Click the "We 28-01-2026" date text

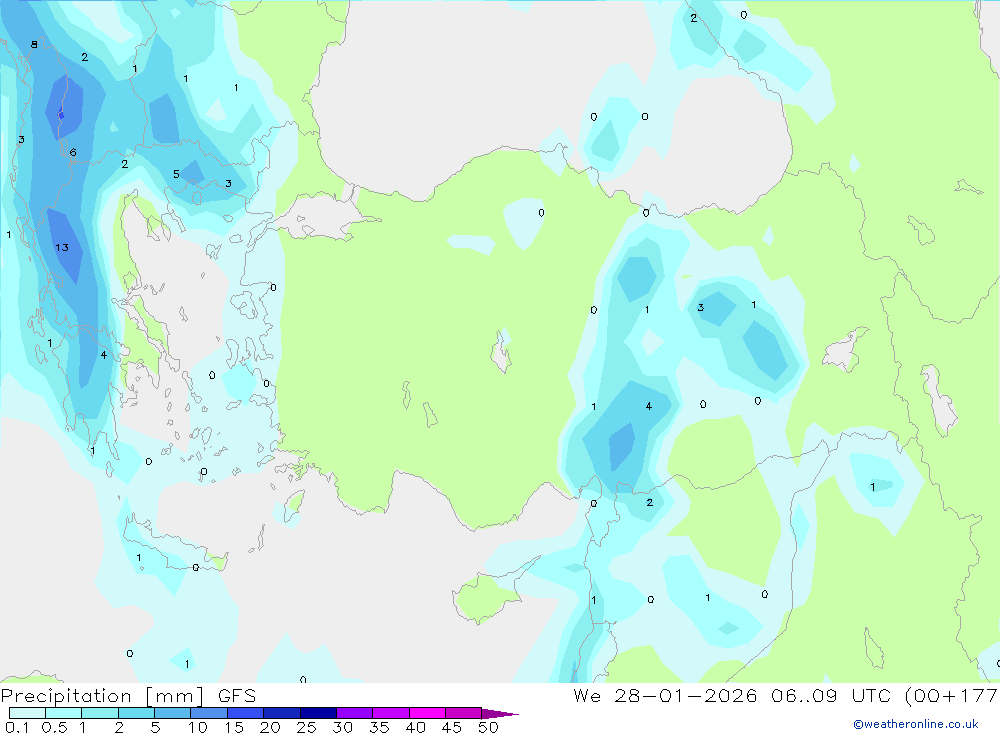(665, 695)
